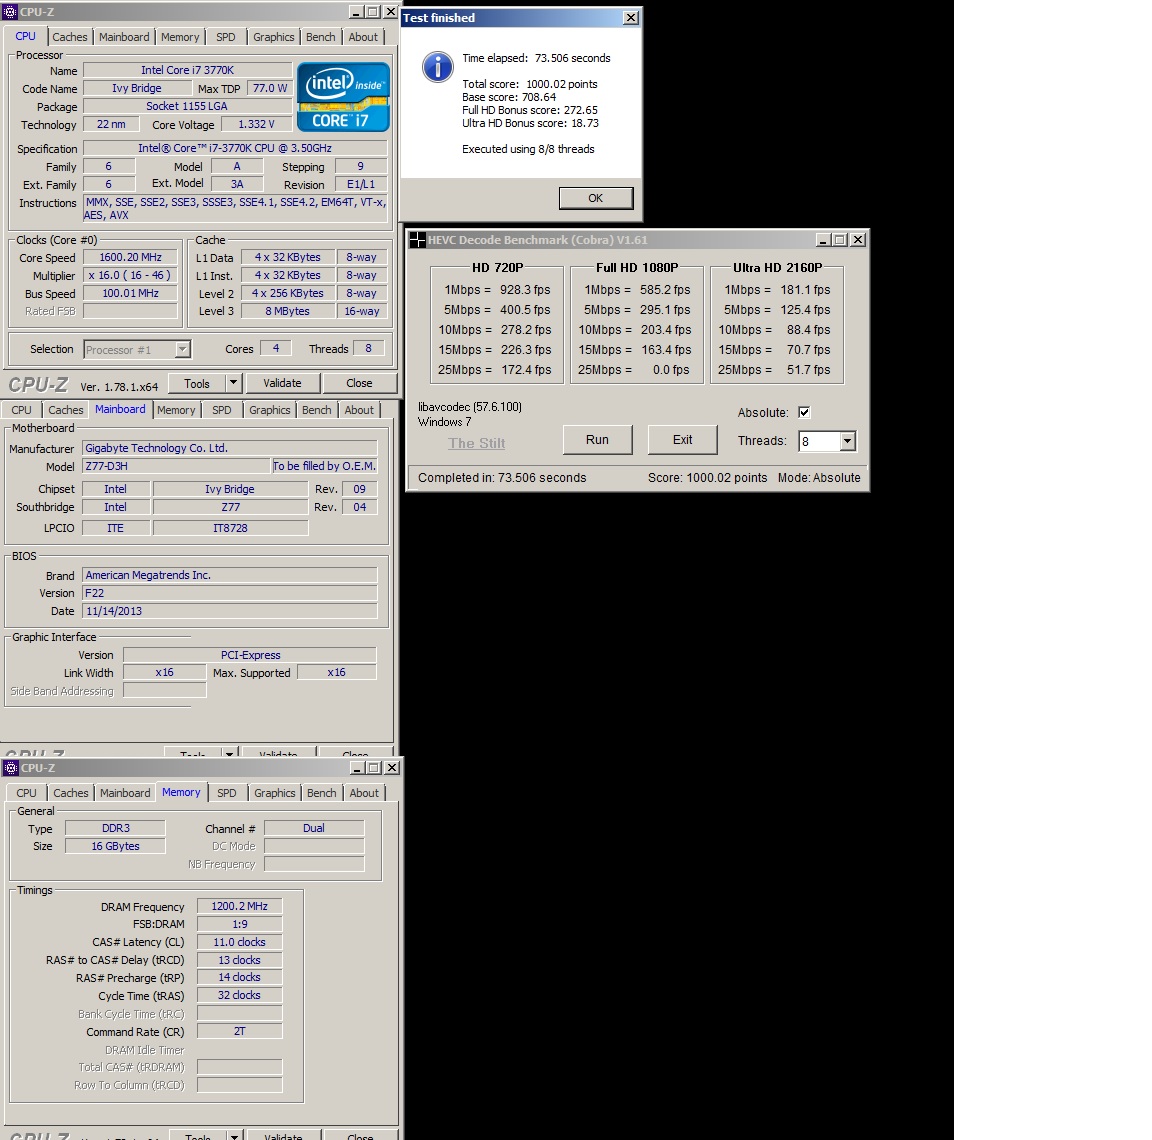Open the Threads dropdown in HEVC benchmark
This screenshot has width=1152, height=1140.
(x=848, y=441)
